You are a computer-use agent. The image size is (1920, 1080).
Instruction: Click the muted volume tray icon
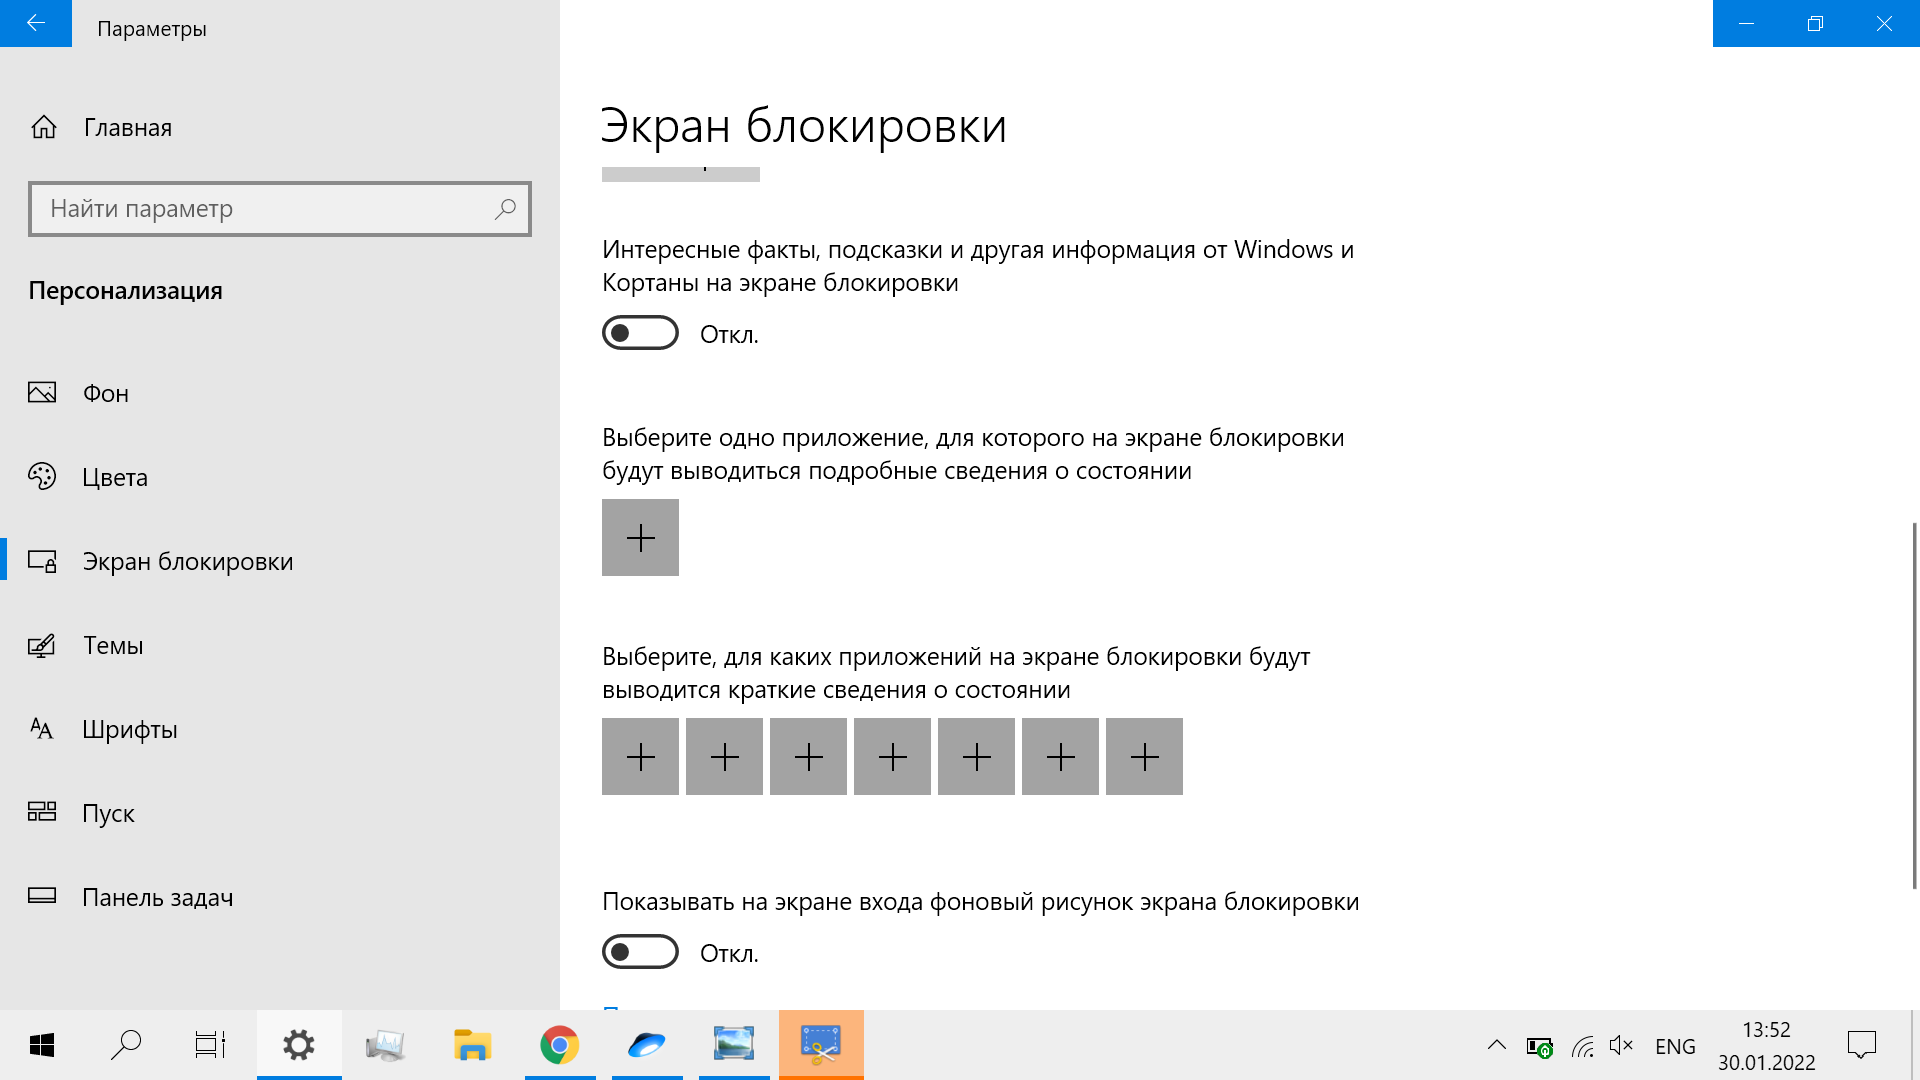[1621, 1046]
